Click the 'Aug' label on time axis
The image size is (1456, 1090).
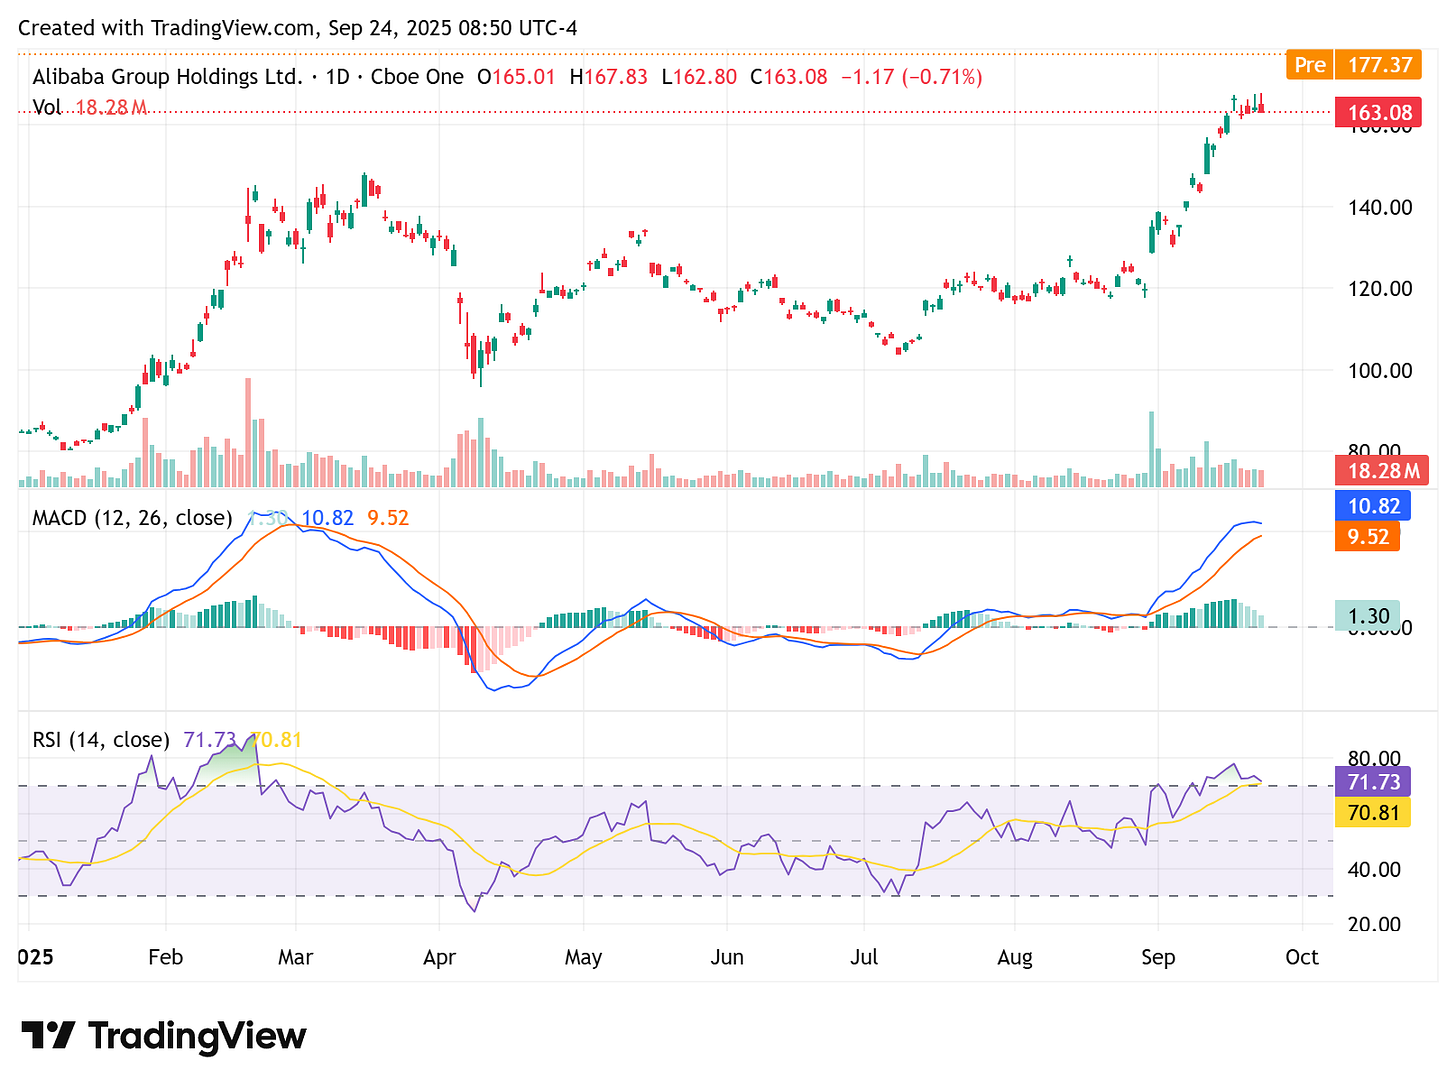pyautogui.click(x=1015, y=957)
